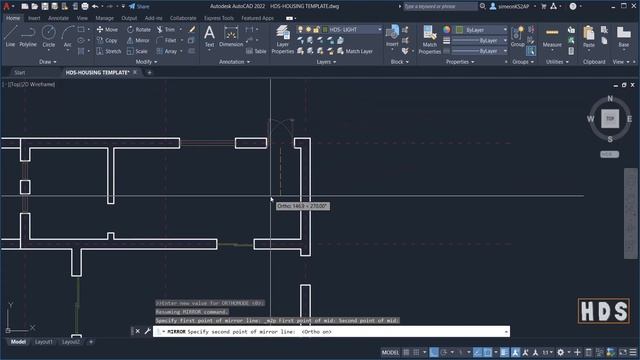Click the Erase tool in Modify panel
640x360 pixels.
click(x=192, y=29)
